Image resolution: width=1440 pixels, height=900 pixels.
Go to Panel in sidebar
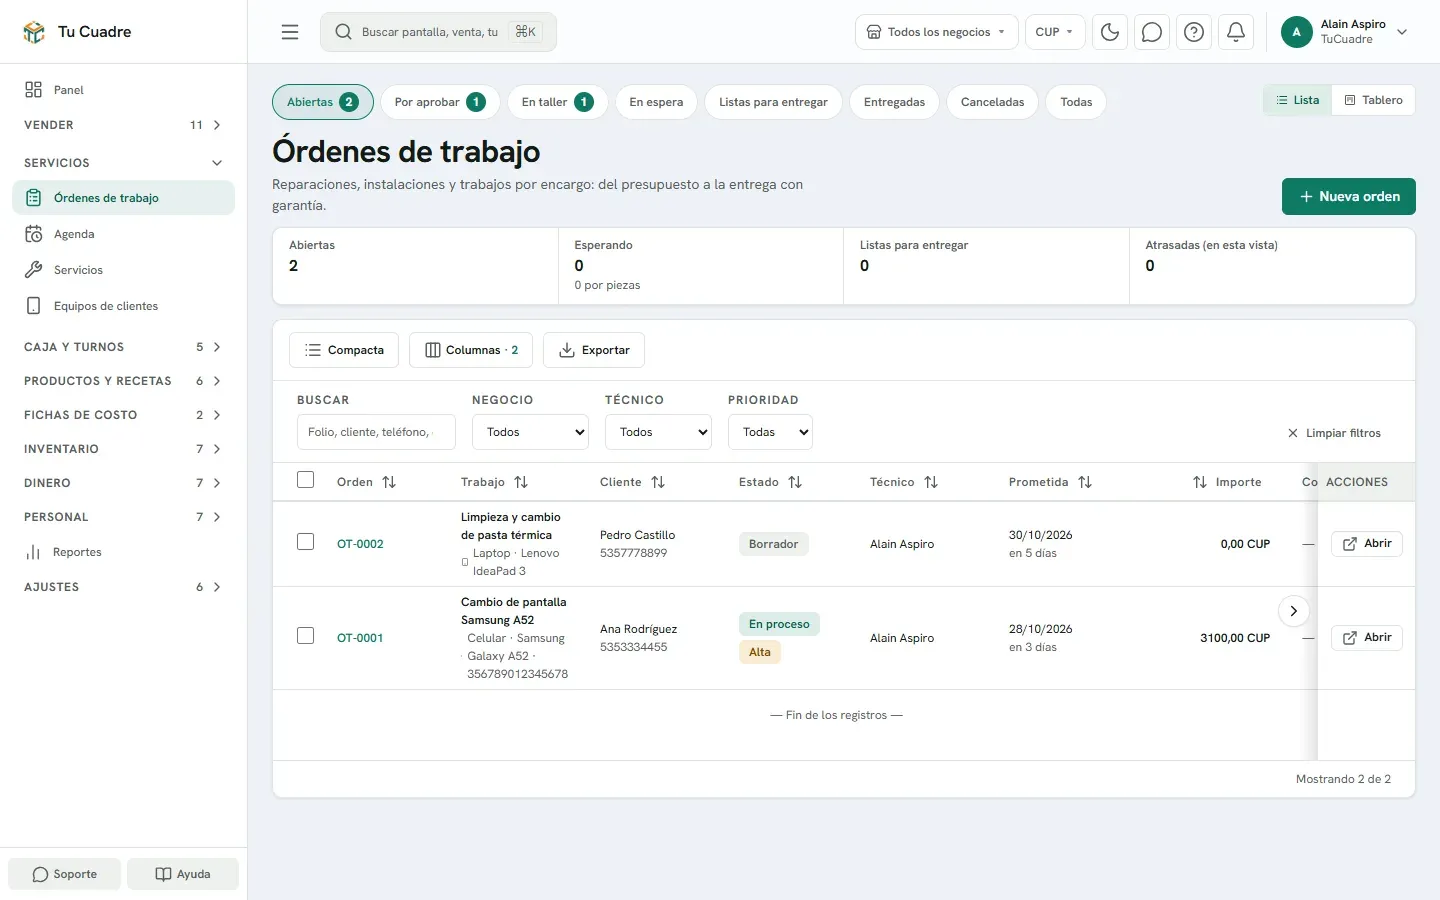[x=123, y=90]
